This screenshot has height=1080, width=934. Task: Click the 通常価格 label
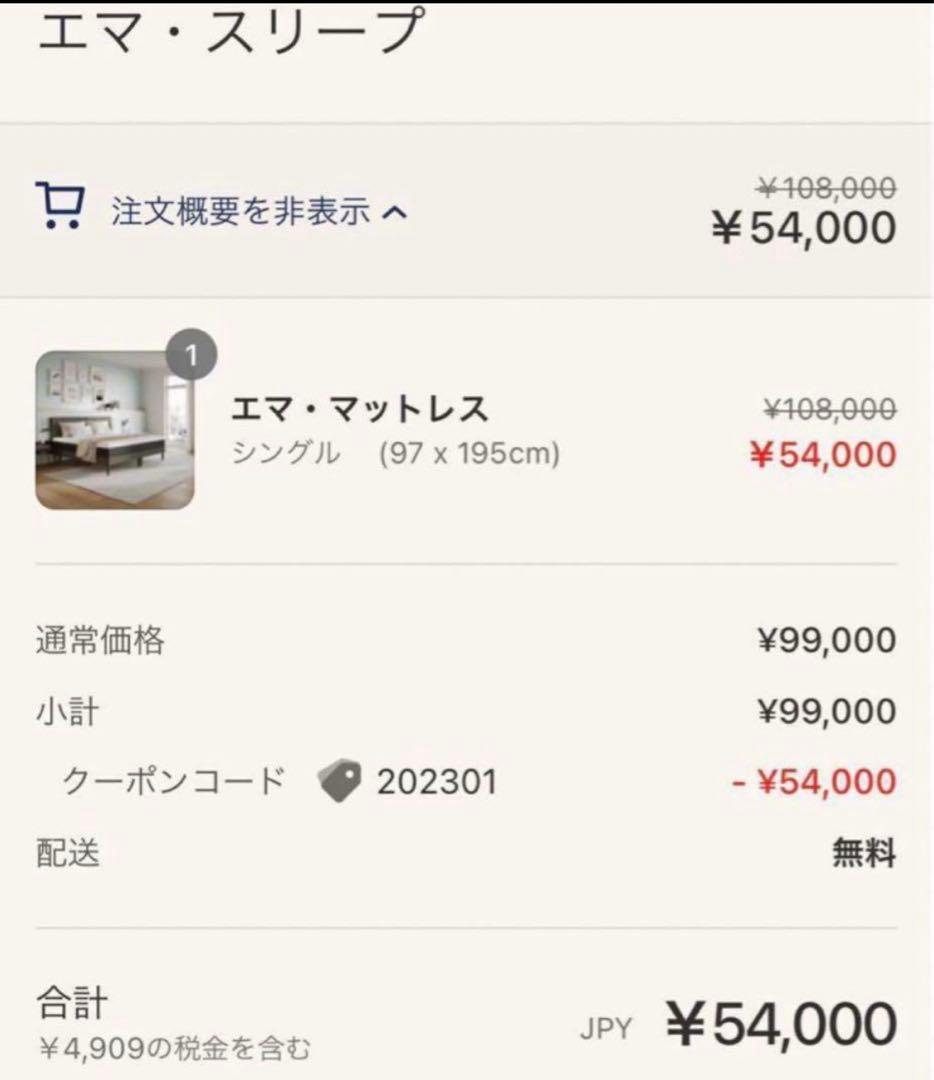tap(100, 640)
